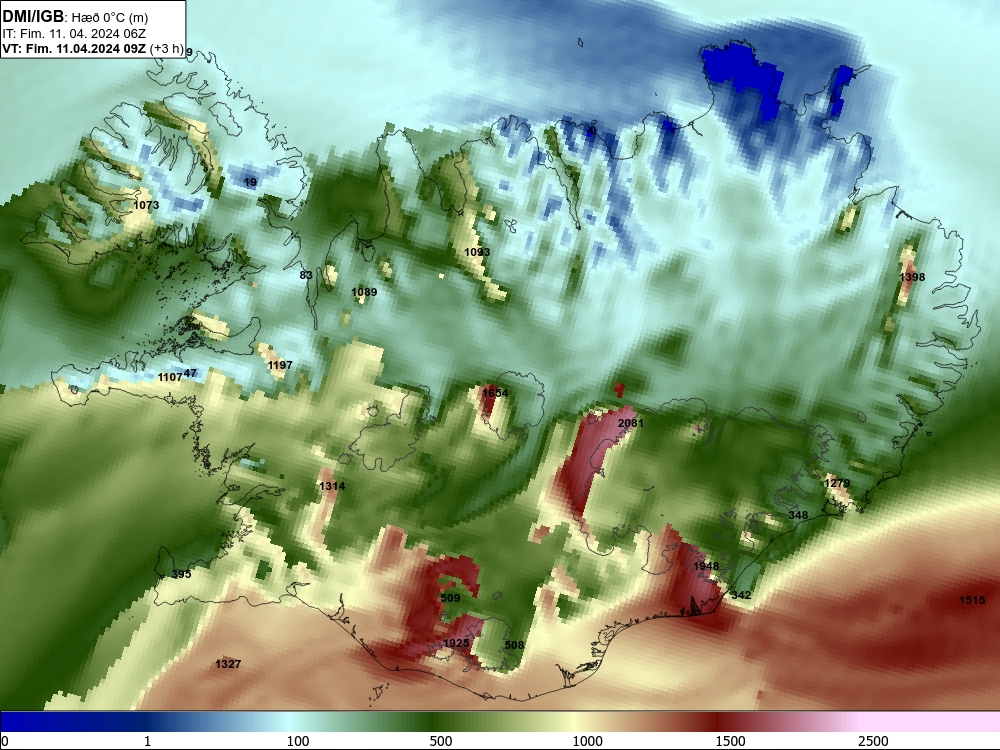This screenshot has width=1000, height=750.
Task: Select the 348 height label
Action: click(798, 515)
